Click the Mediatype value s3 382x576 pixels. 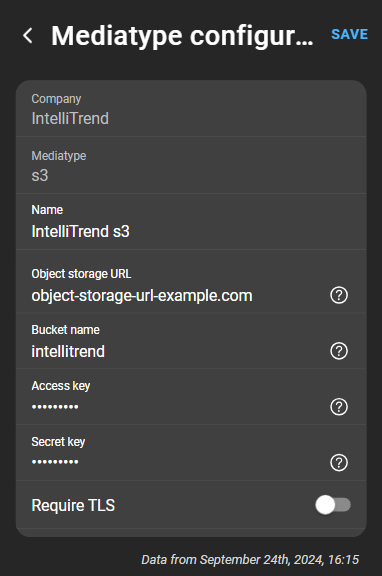point(40,175)
